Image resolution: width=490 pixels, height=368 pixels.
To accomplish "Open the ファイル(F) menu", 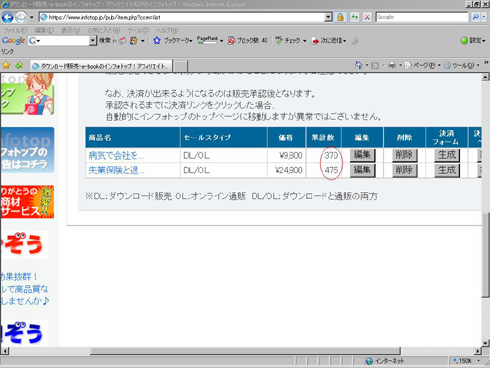I will click(15, 30).
